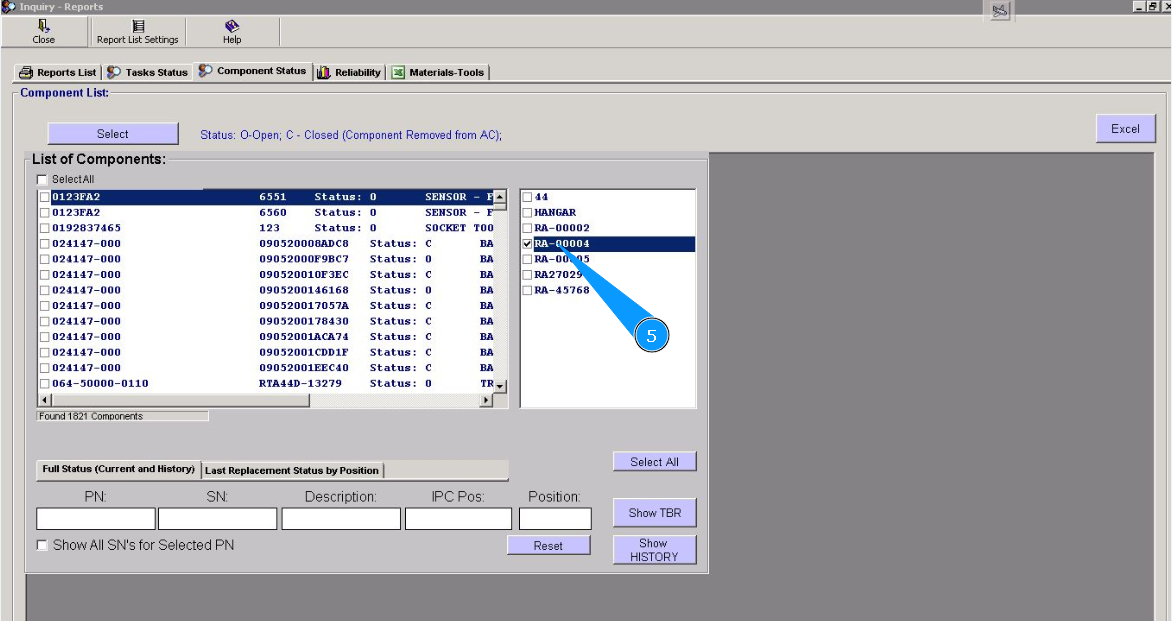Viewport: 1172px width, 621px height.
Task: Click the PN input field
Action: pyautogui.click(x=96, y=518)
